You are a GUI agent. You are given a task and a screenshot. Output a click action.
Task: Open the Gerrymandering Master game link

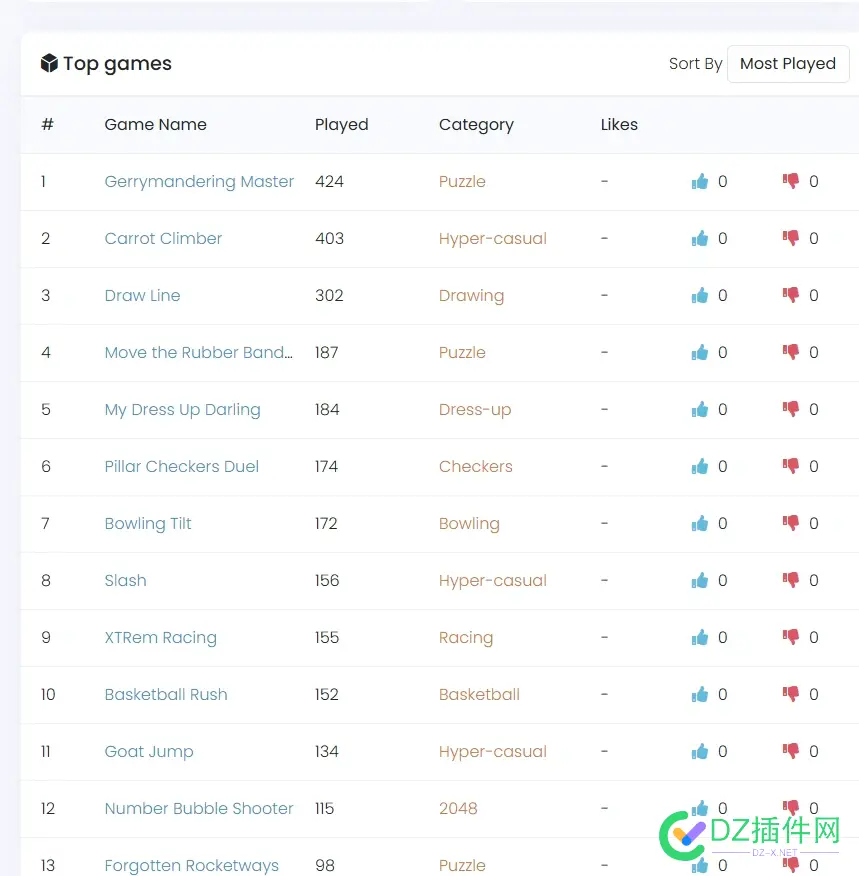point(199,182)
